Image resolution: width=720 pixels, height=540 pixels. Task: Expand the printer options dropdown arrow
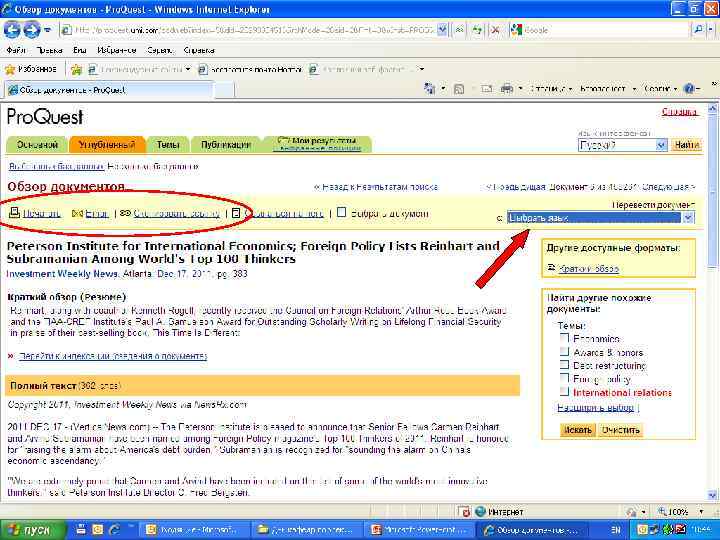520,89
